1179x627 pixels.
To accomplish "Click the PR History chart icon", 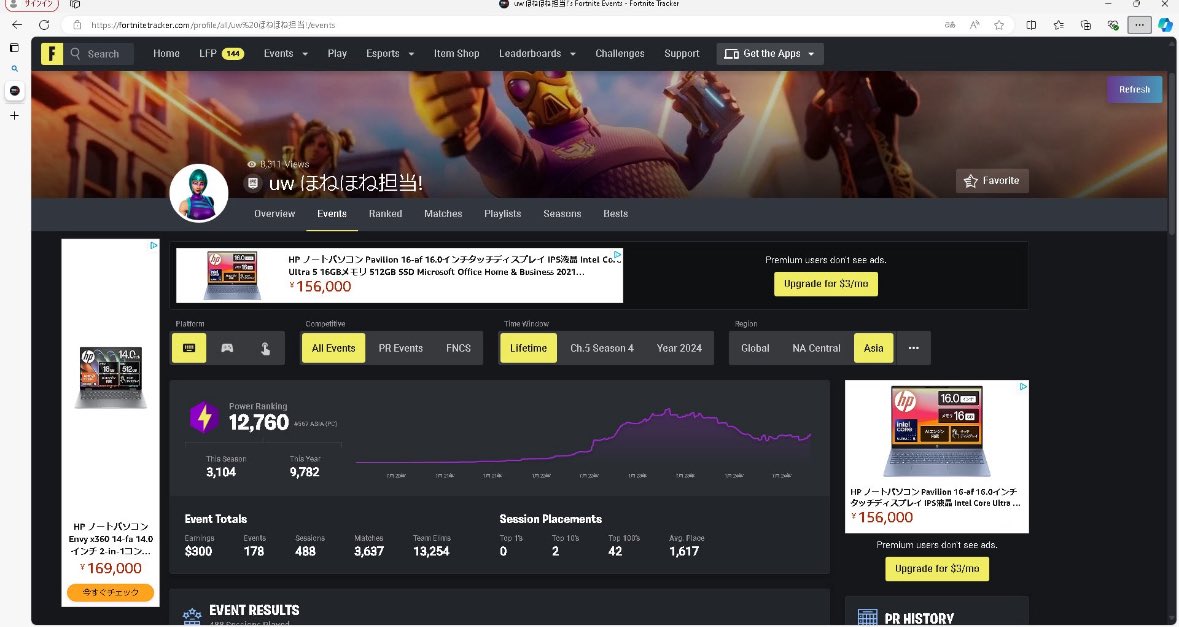I will tap(867, 618).
